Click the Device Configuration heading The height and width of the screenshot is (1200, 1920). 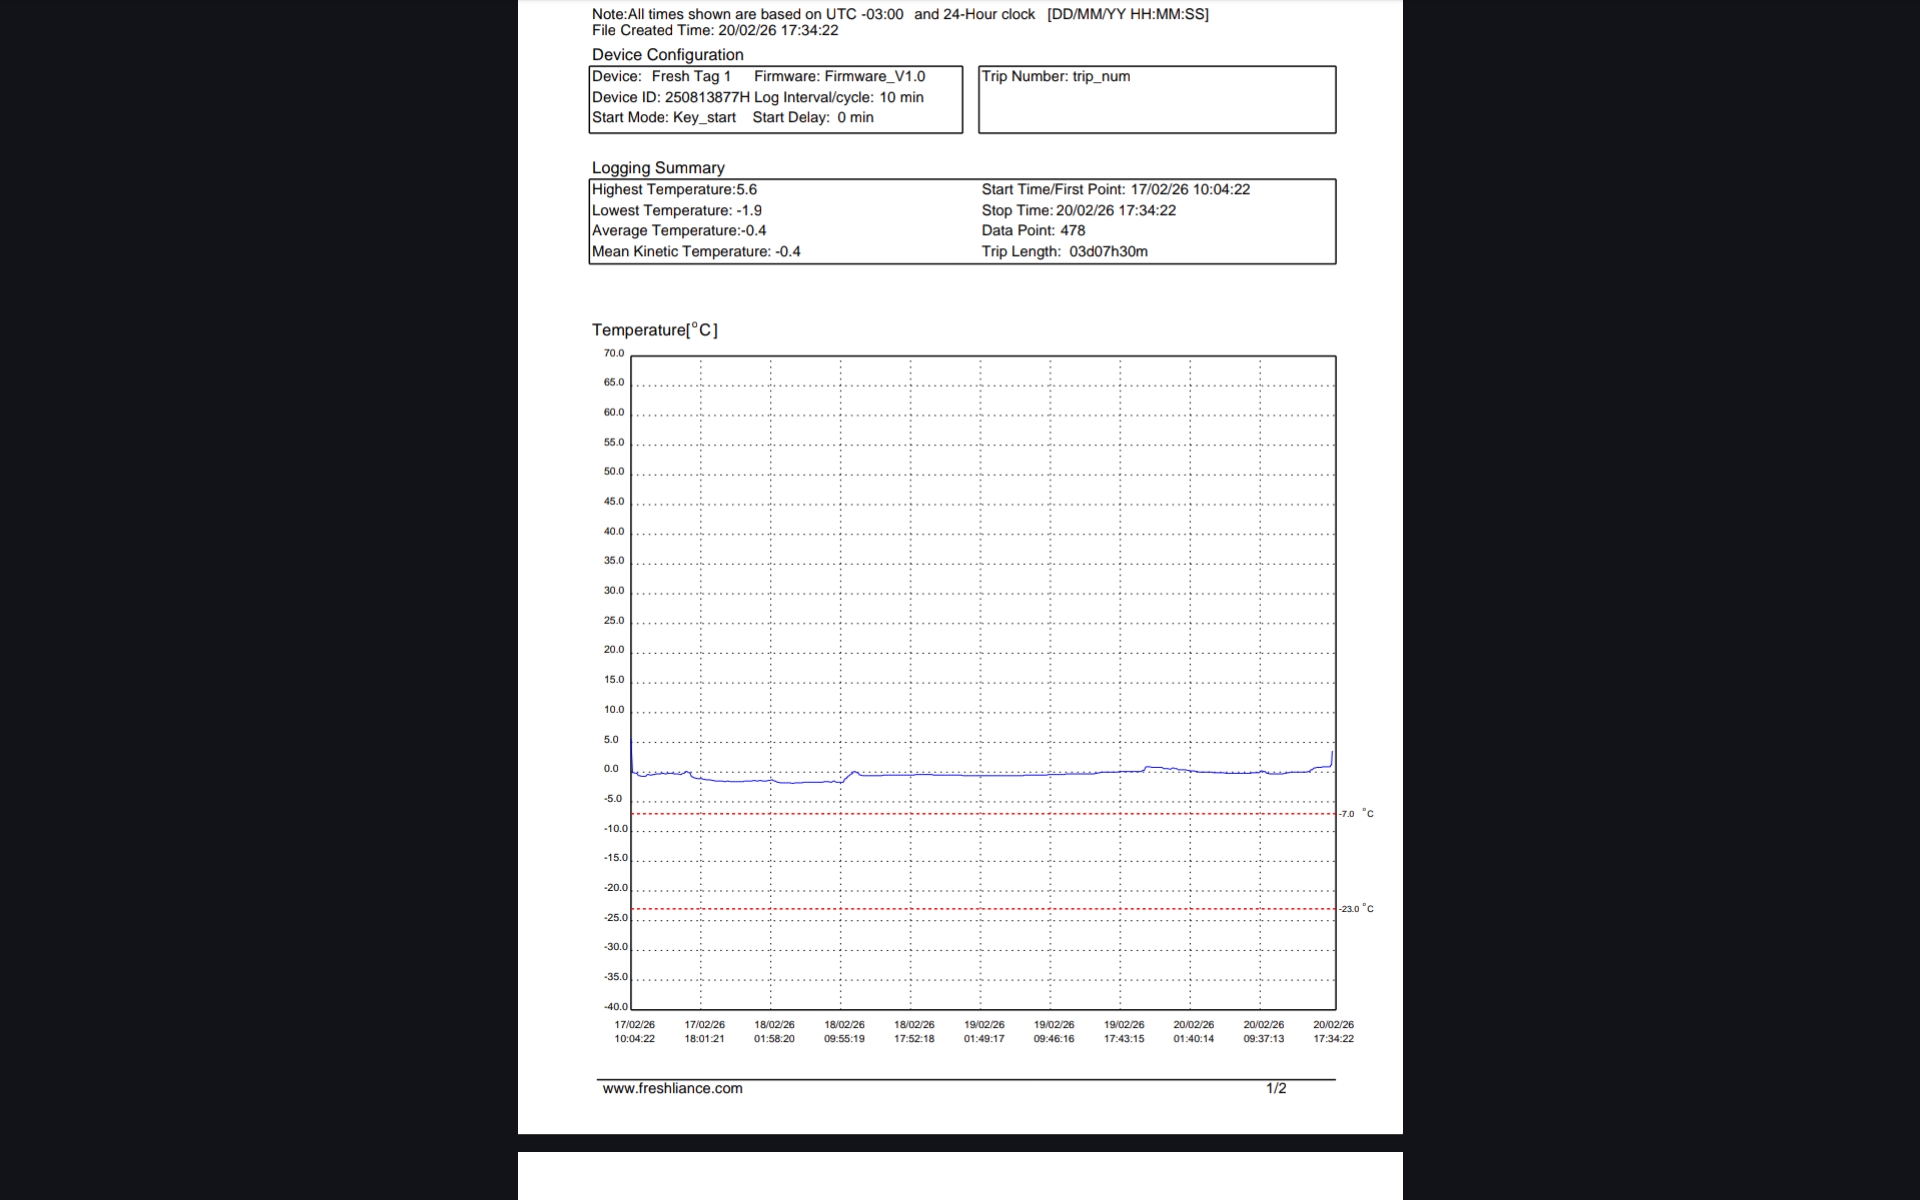click(667, 55)
